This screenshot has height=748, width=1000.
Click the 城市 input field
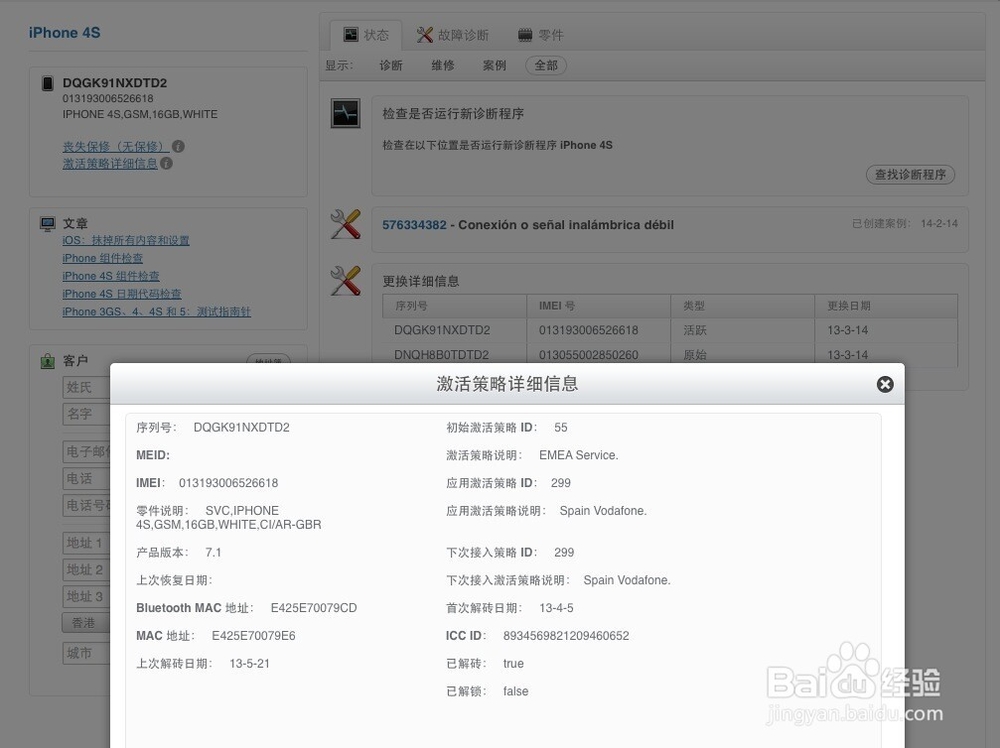point(87,653)
